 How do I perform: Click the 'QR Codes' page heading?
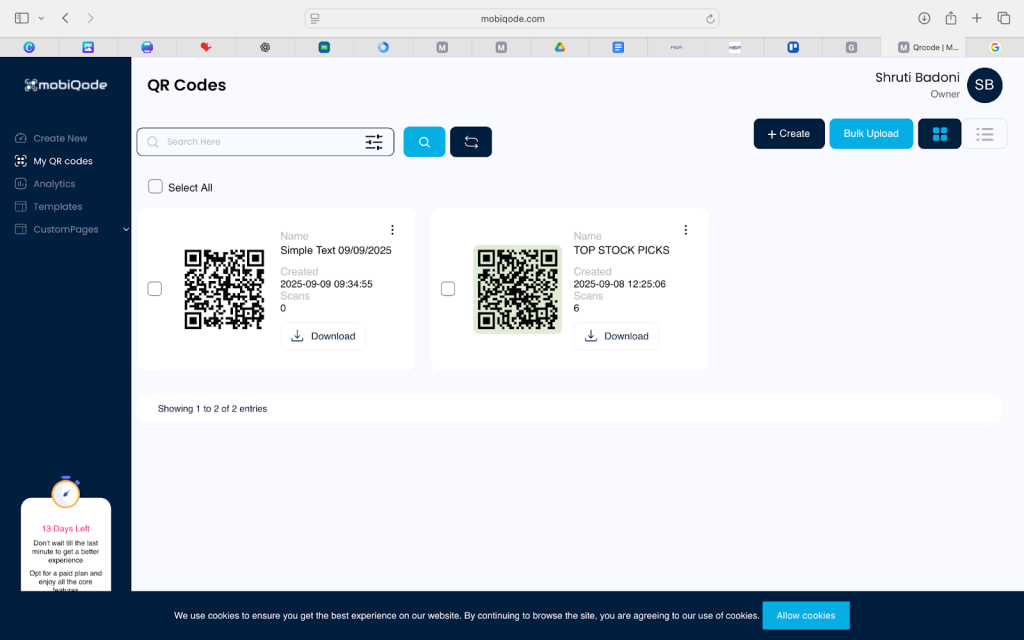pos(187,86)
